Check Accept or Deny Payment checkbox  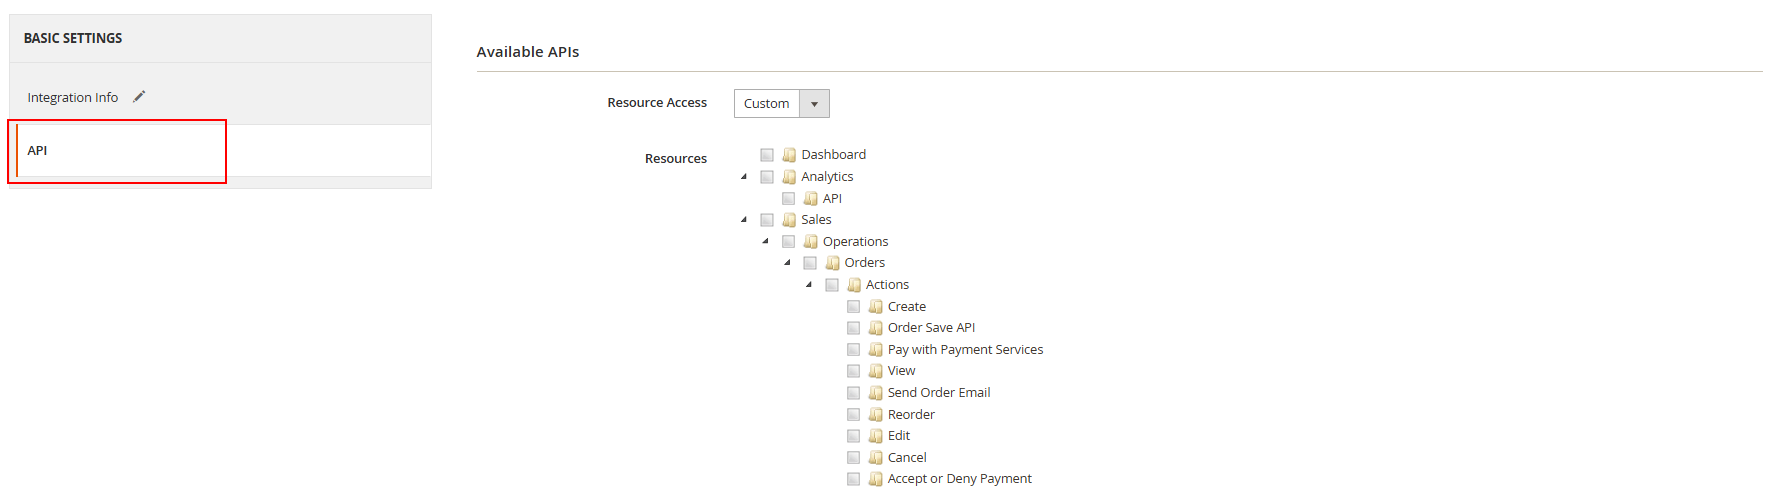(x=854, y=479)
